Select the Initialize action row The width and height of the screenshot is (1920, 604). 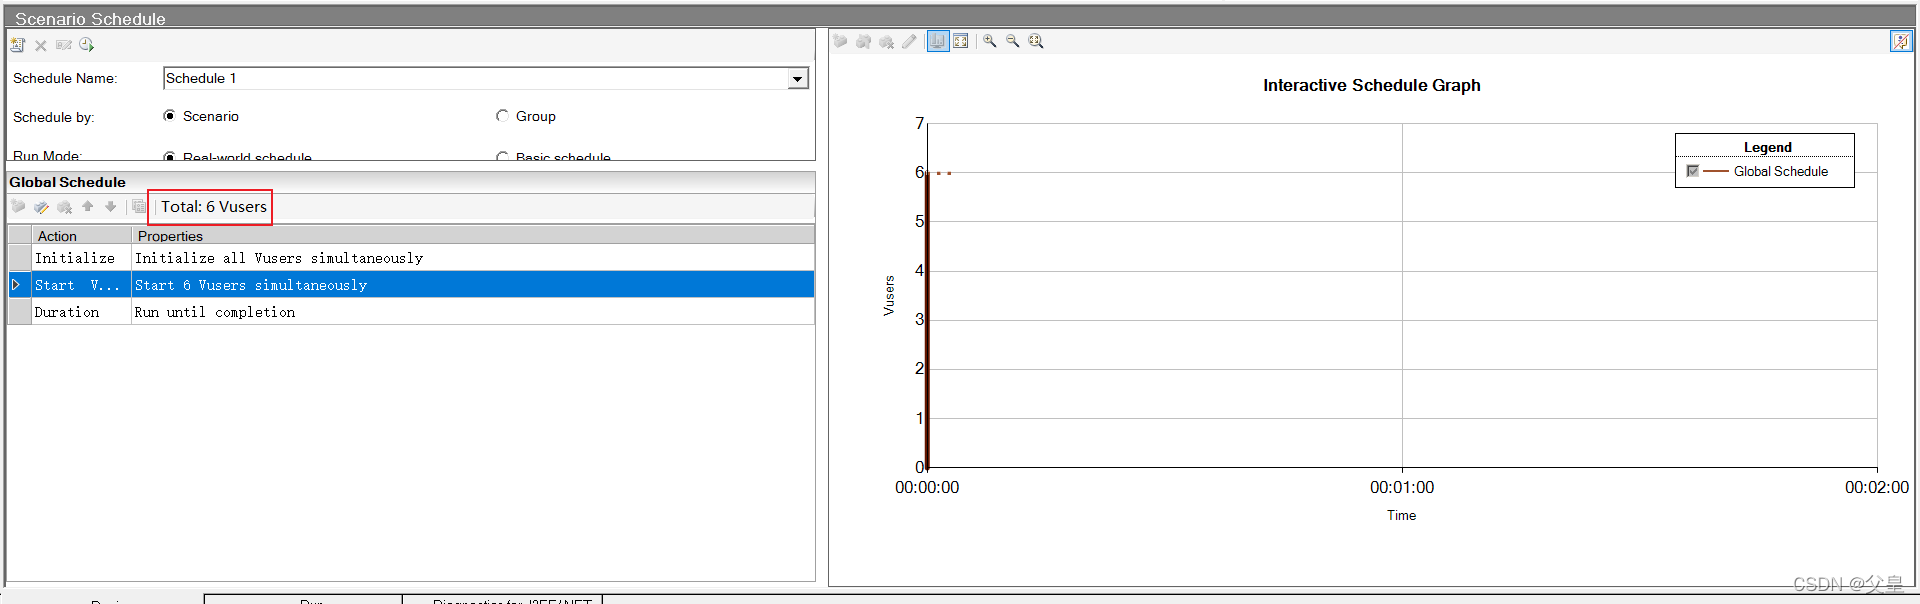click(411, 258)
